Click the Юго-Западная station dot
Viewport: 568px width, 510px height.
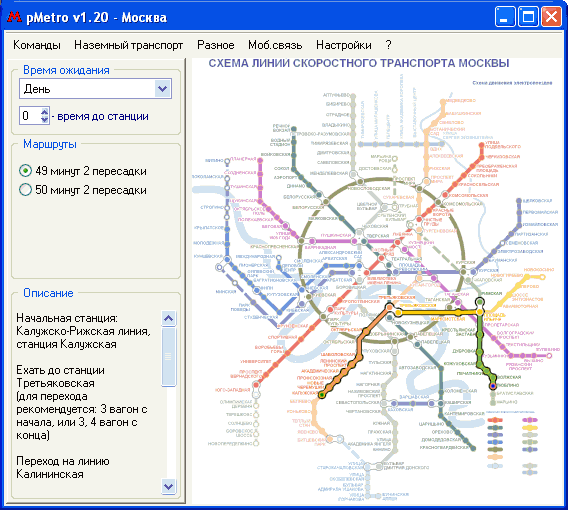point(256,385)
